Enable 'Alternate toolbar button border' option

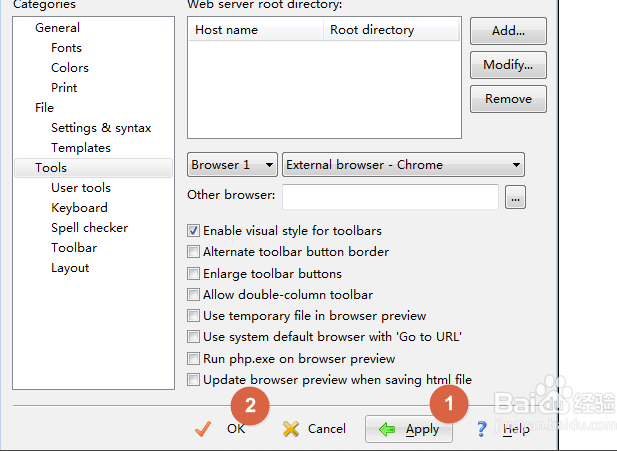point(194,252)
